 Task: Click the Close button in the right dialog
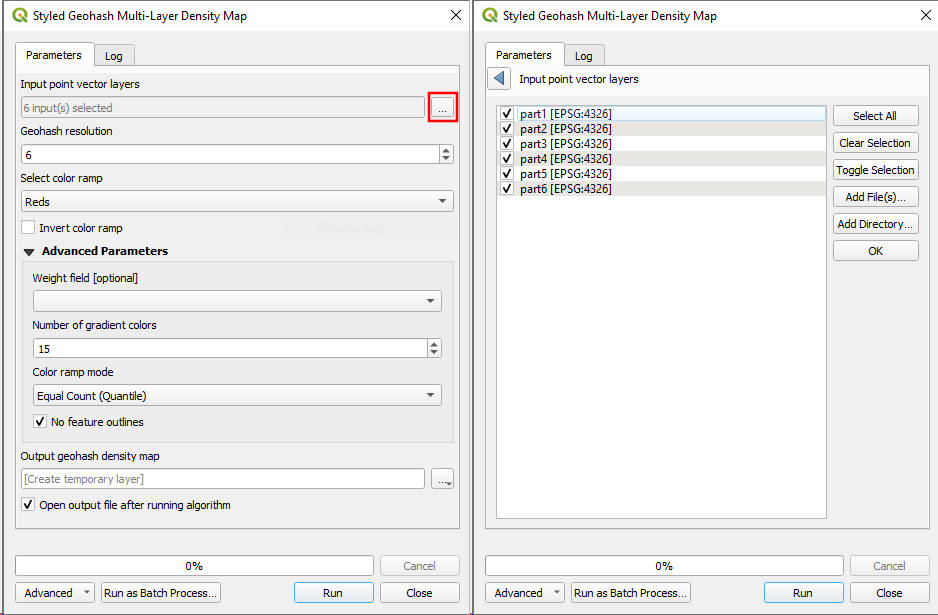[890, 592]
